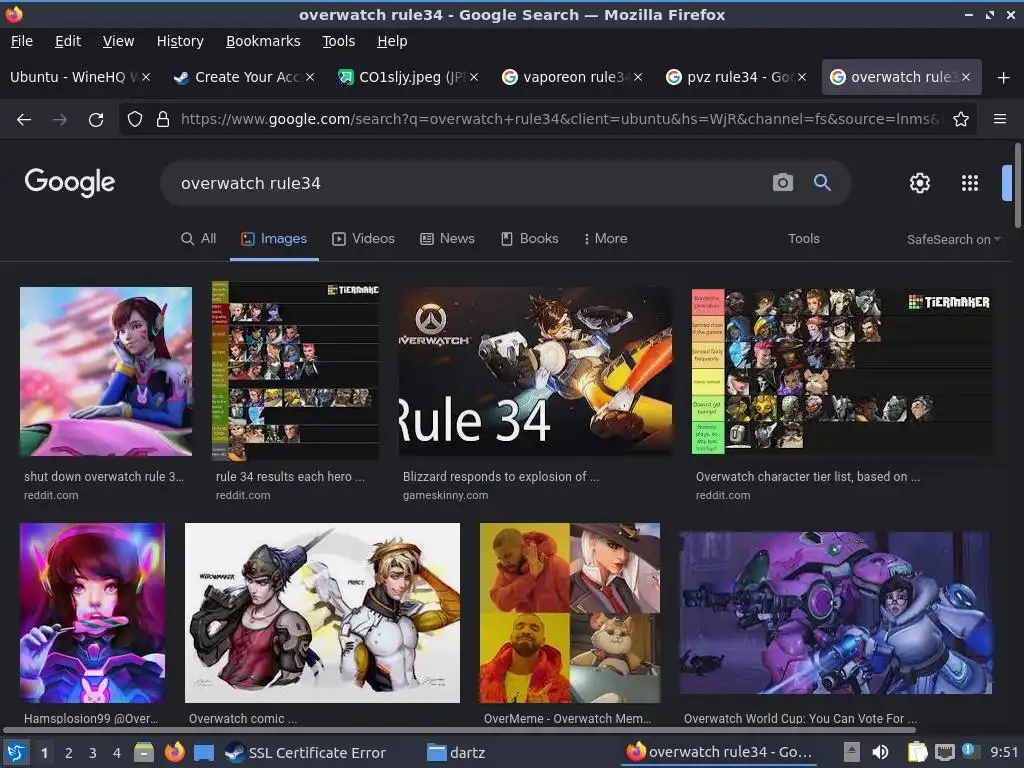Open the Google apps grid
1024x768 pixels.
click(970, 183)
